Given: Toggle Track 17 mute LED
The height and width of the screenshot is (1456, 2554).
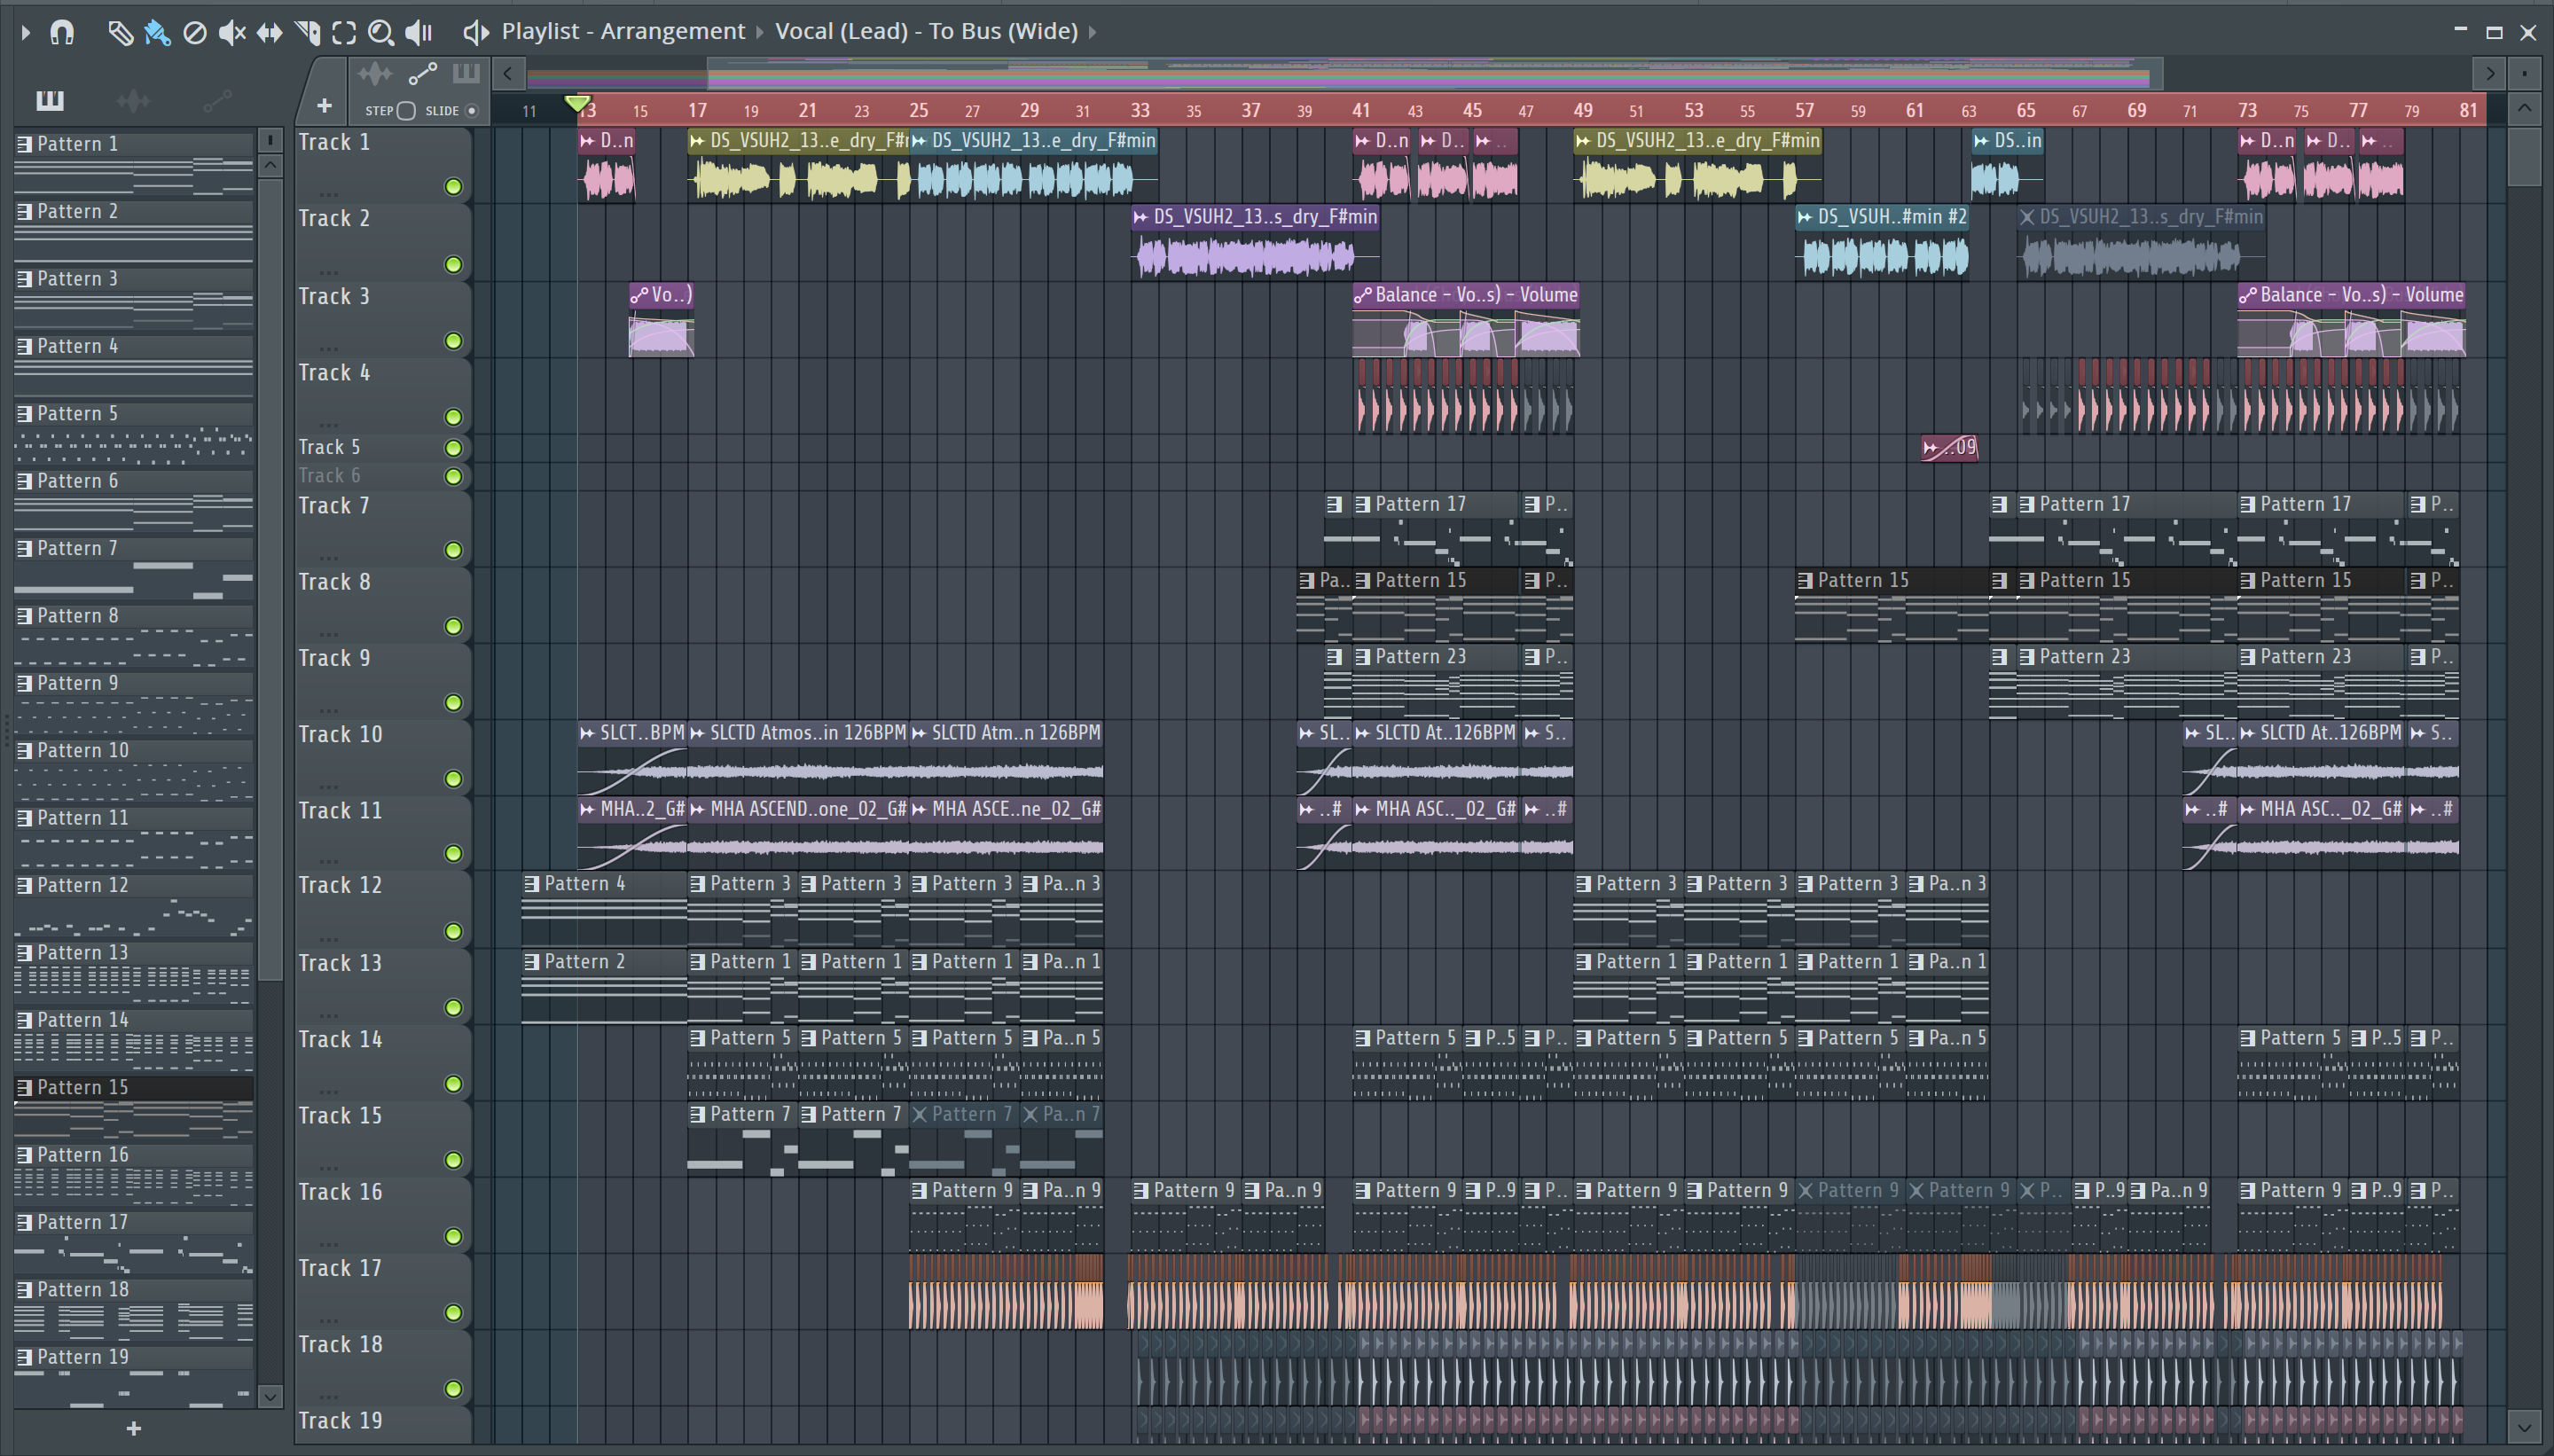Looking at the screenshot, I should pos(453,1313).
